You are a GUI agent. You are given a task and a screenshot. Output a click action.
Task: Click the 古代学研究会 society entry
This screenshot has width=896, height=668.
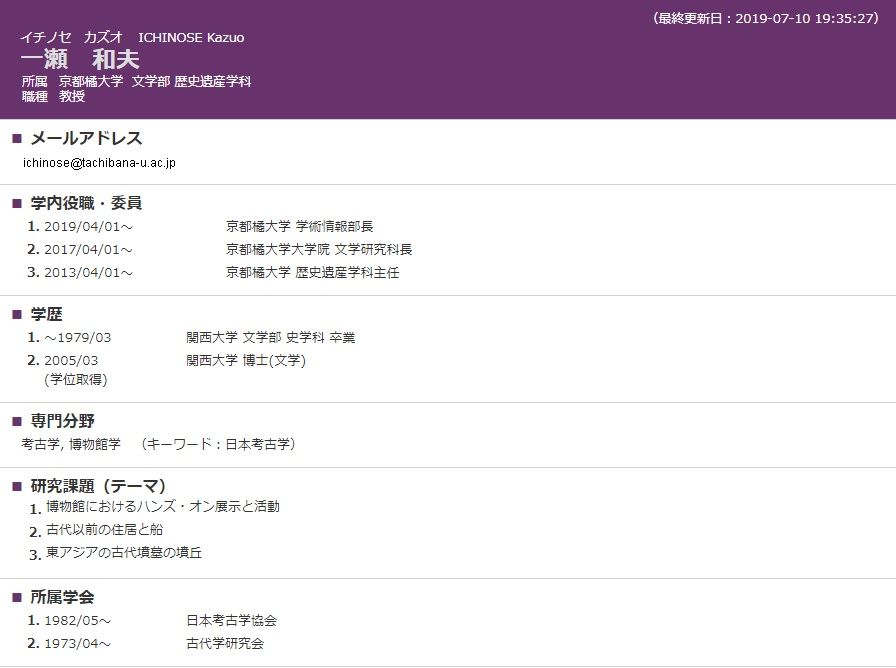(x=225, y=644)
